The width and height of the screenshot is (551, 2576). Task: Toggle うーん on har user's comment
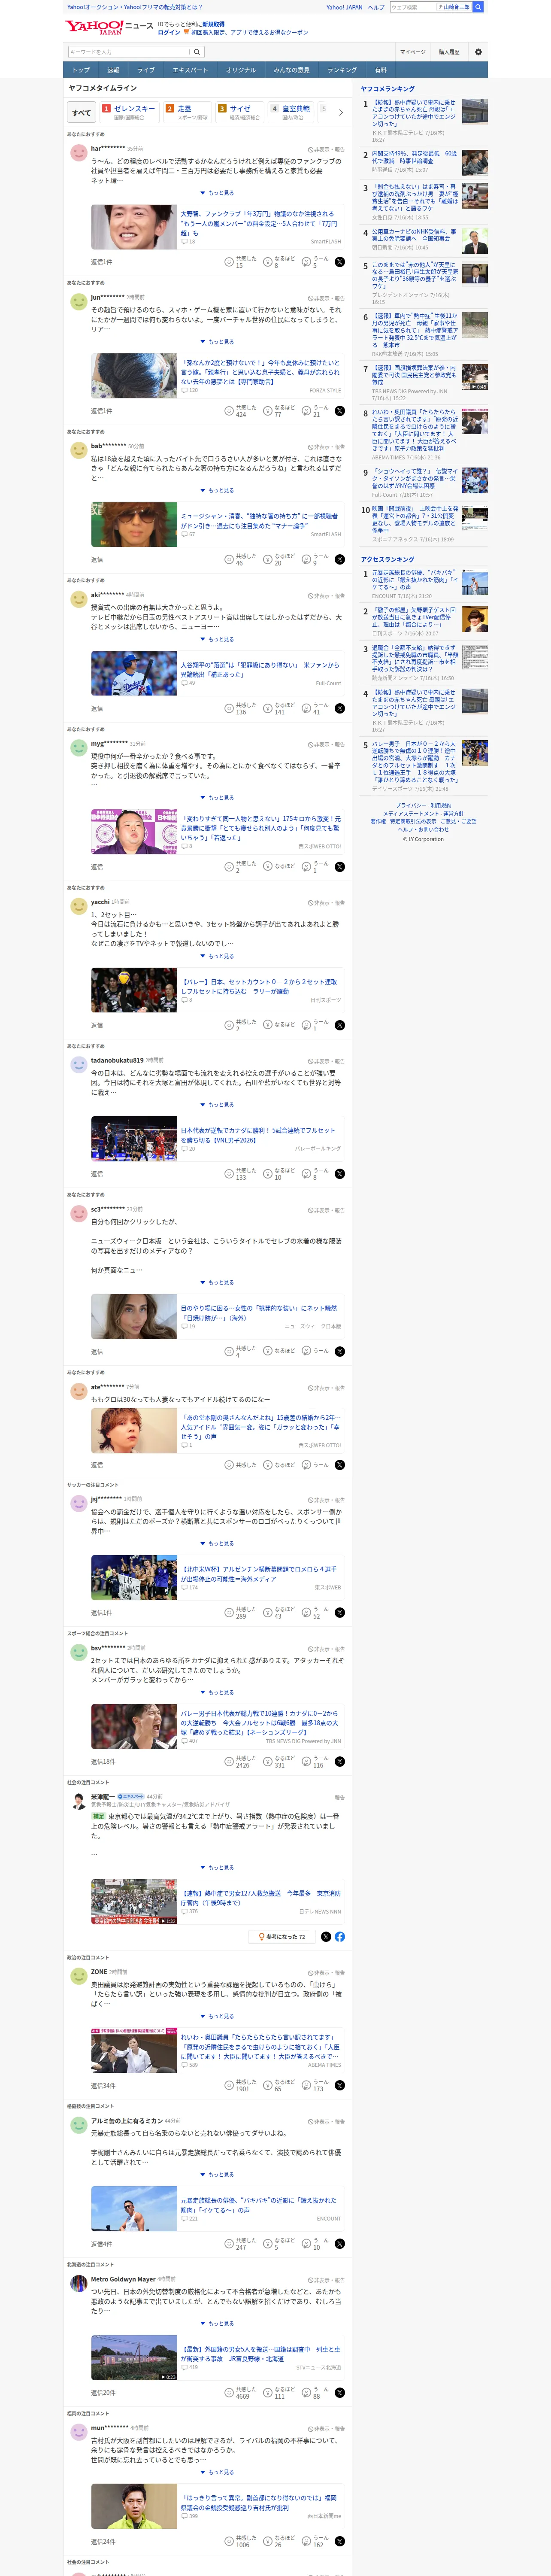click(315, 262)
